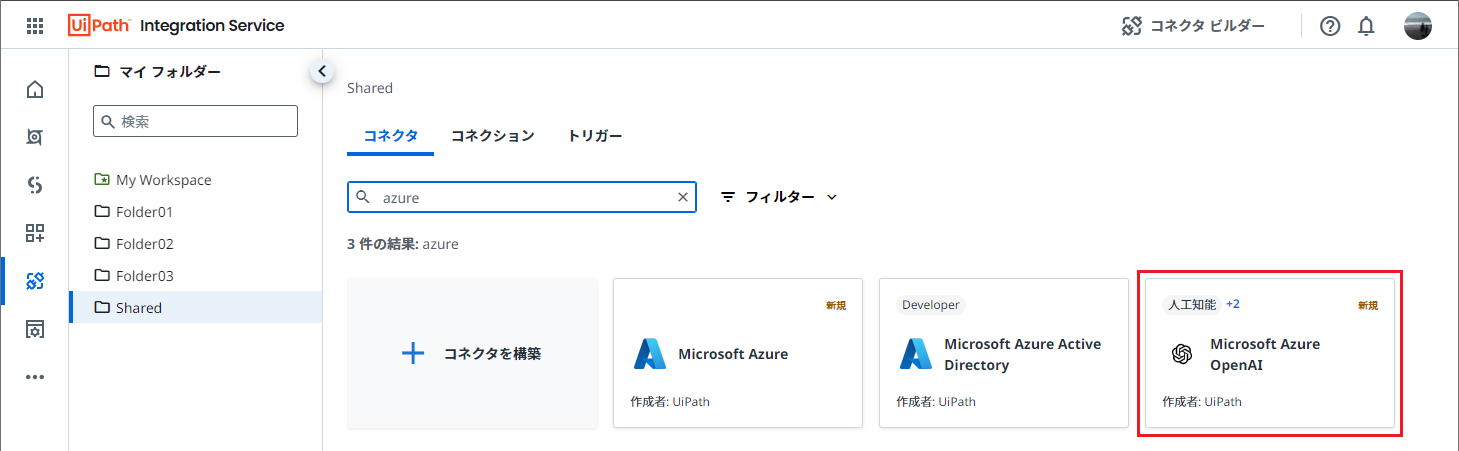
Task: Select the Integration Service sidebar icon
Action: click(35, 281)
